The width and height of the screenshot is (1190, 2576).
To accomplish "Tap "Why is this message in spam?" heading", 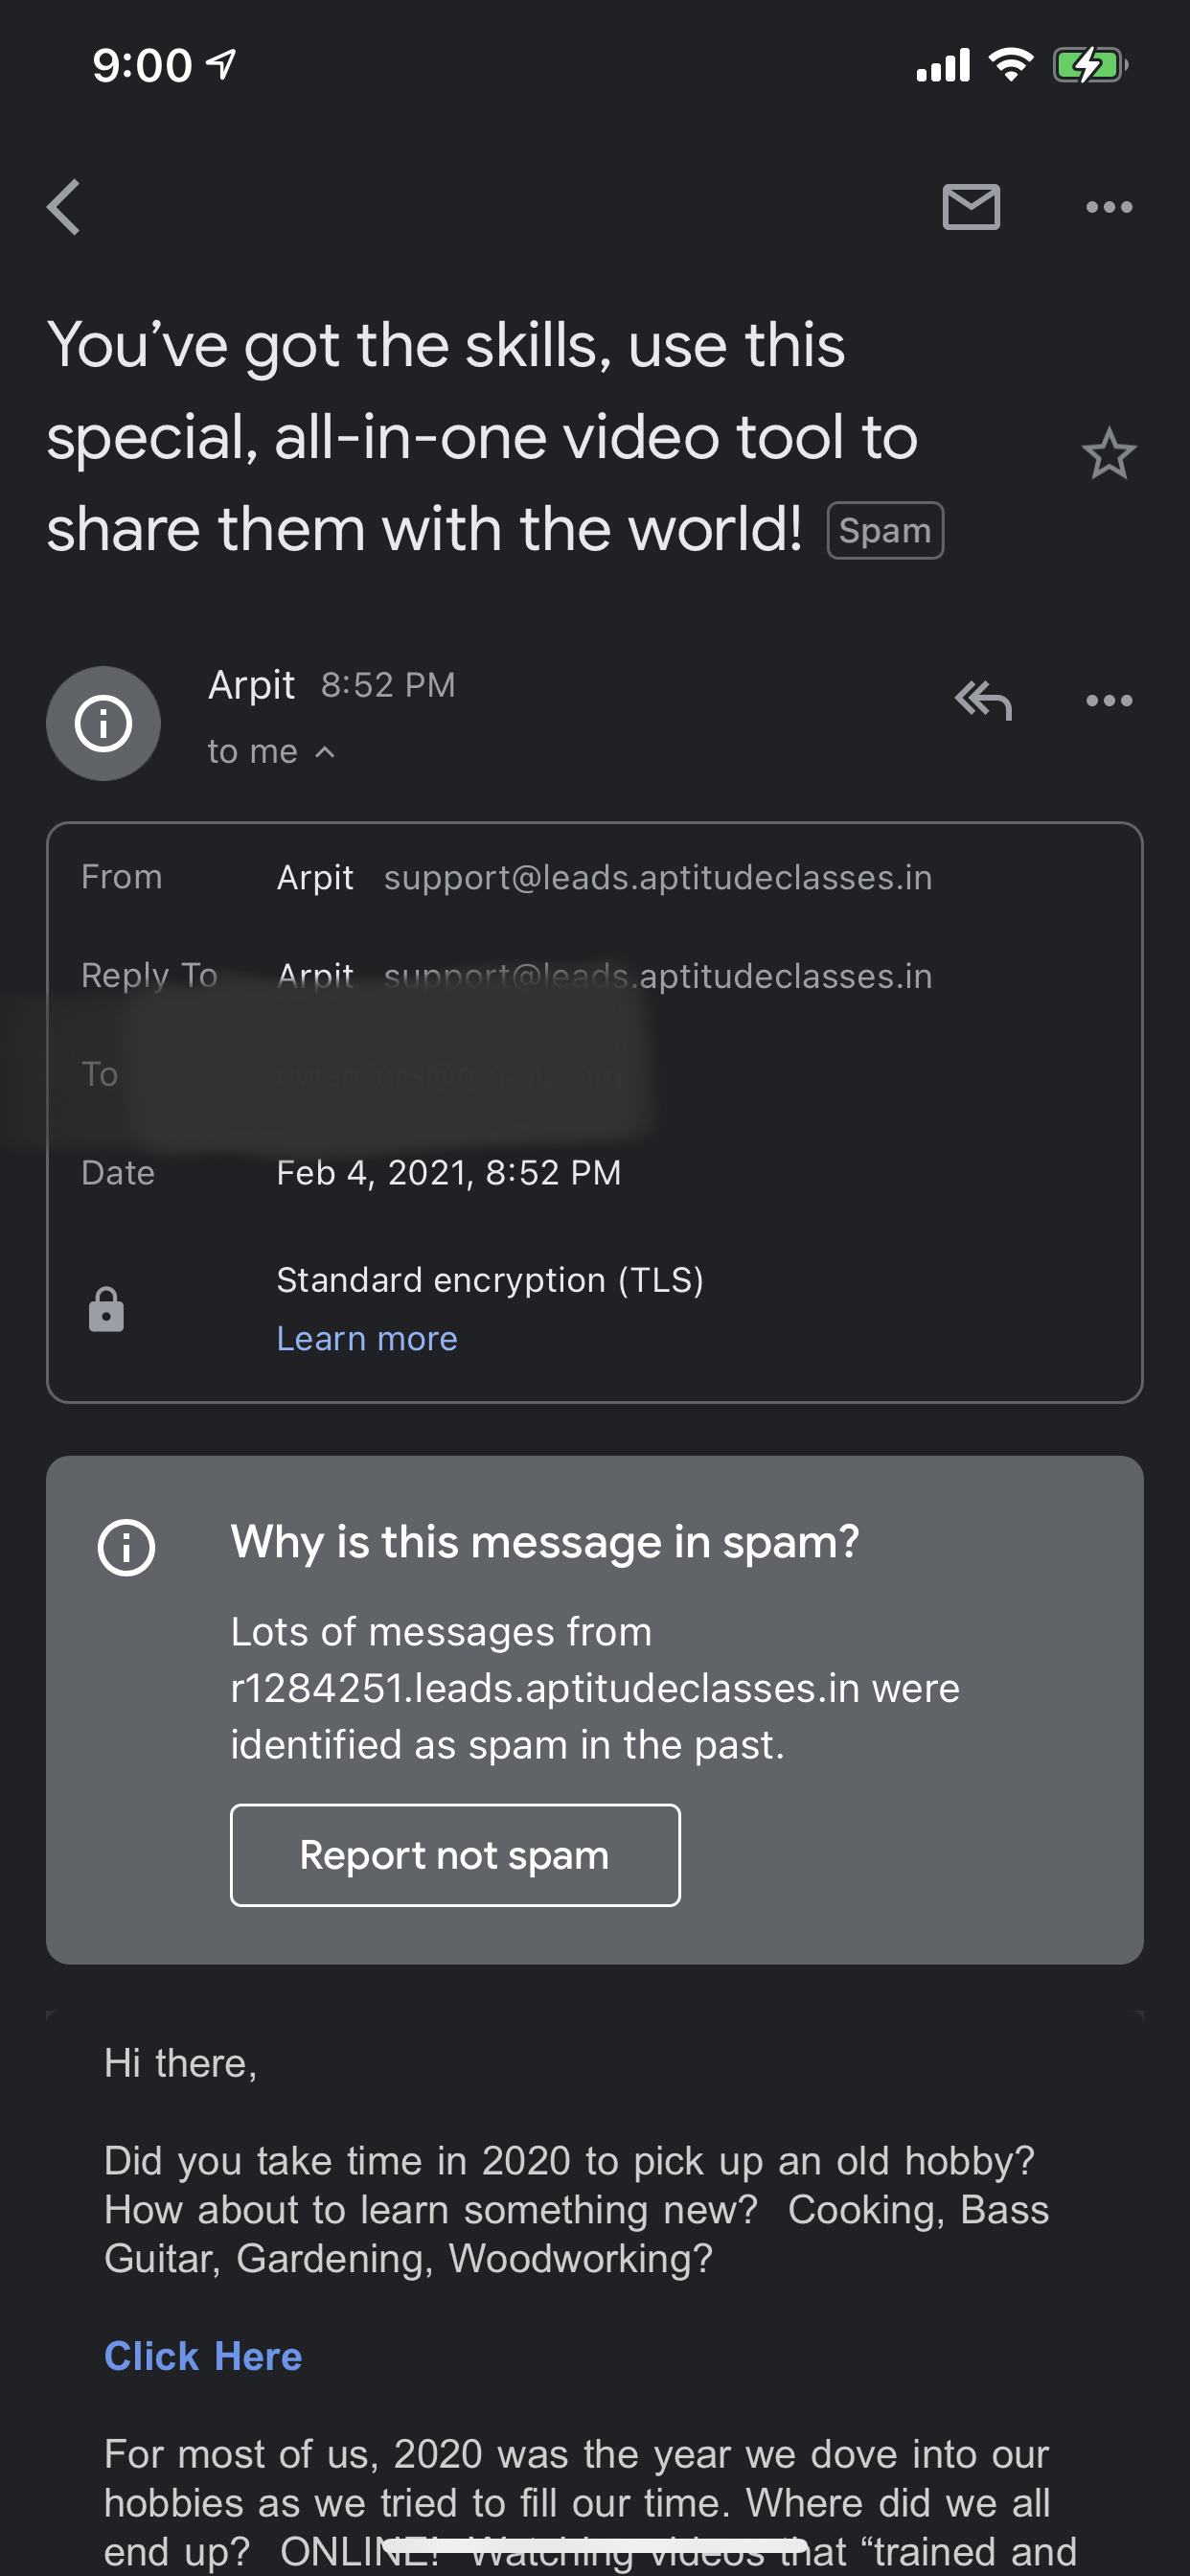I will (x=545, y=1542).
